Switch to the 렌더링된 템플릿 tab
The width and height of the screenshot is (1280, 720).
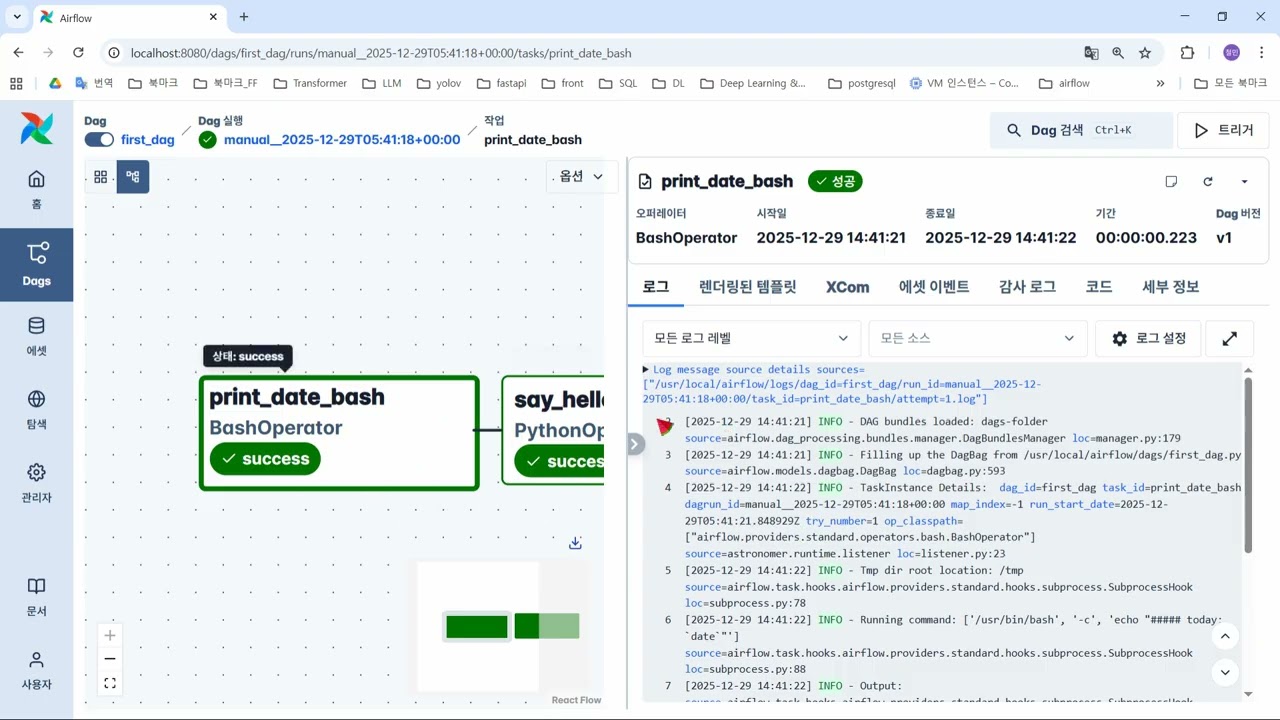tap(748, 287)
